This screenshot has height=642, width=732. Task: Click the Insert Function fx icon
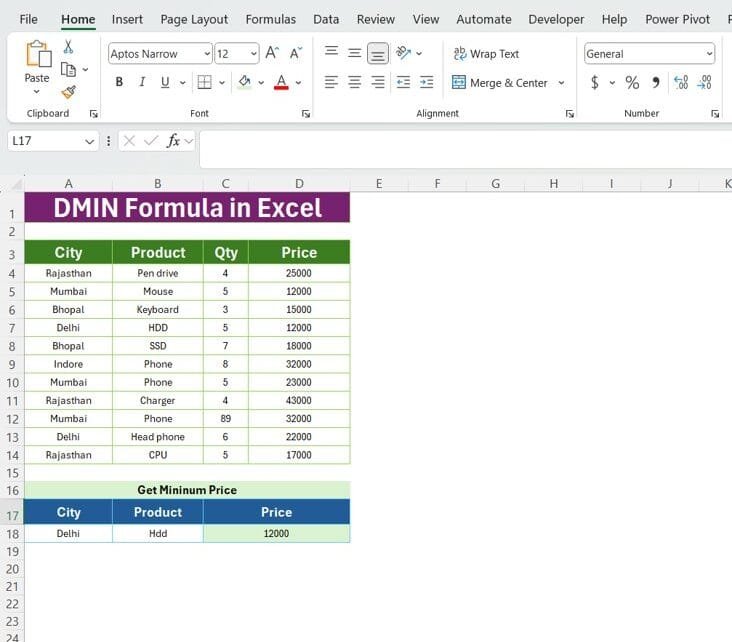[x=174, y=141]
